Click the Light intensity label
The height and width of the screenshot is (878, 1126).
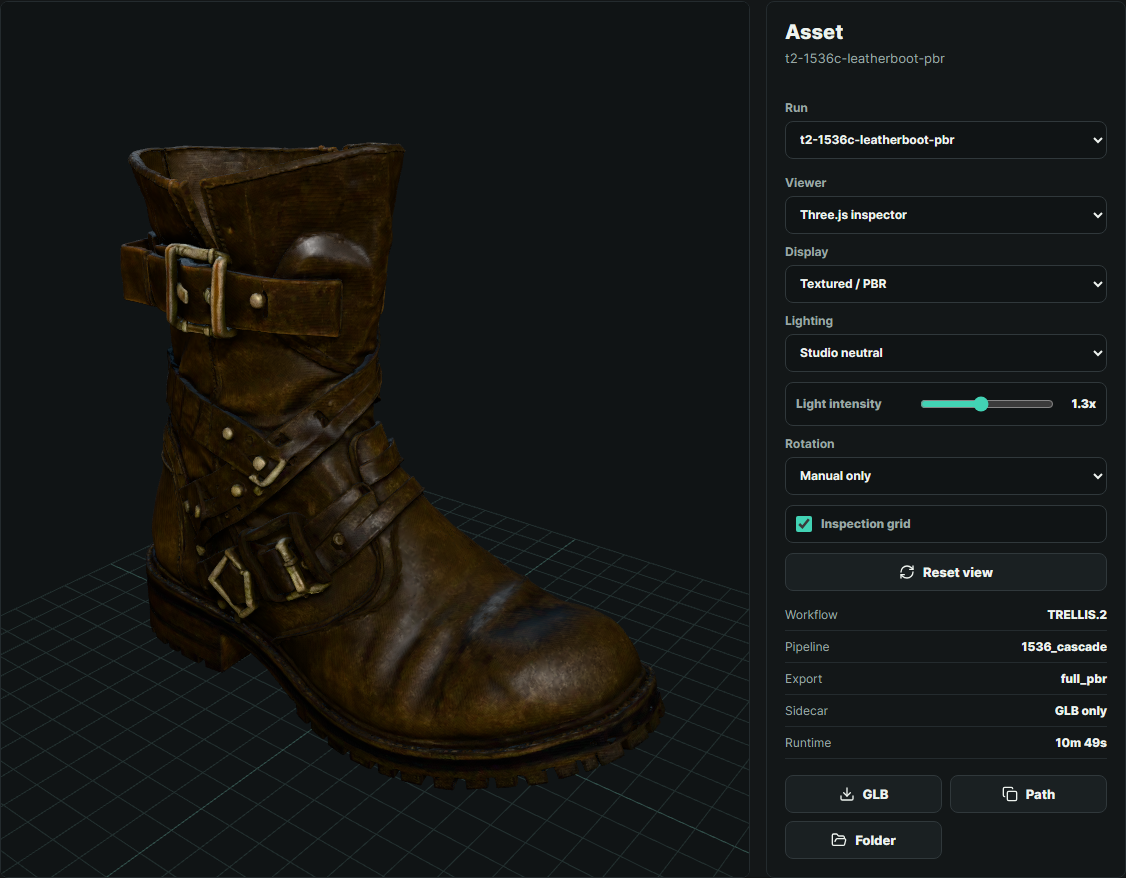838,404
